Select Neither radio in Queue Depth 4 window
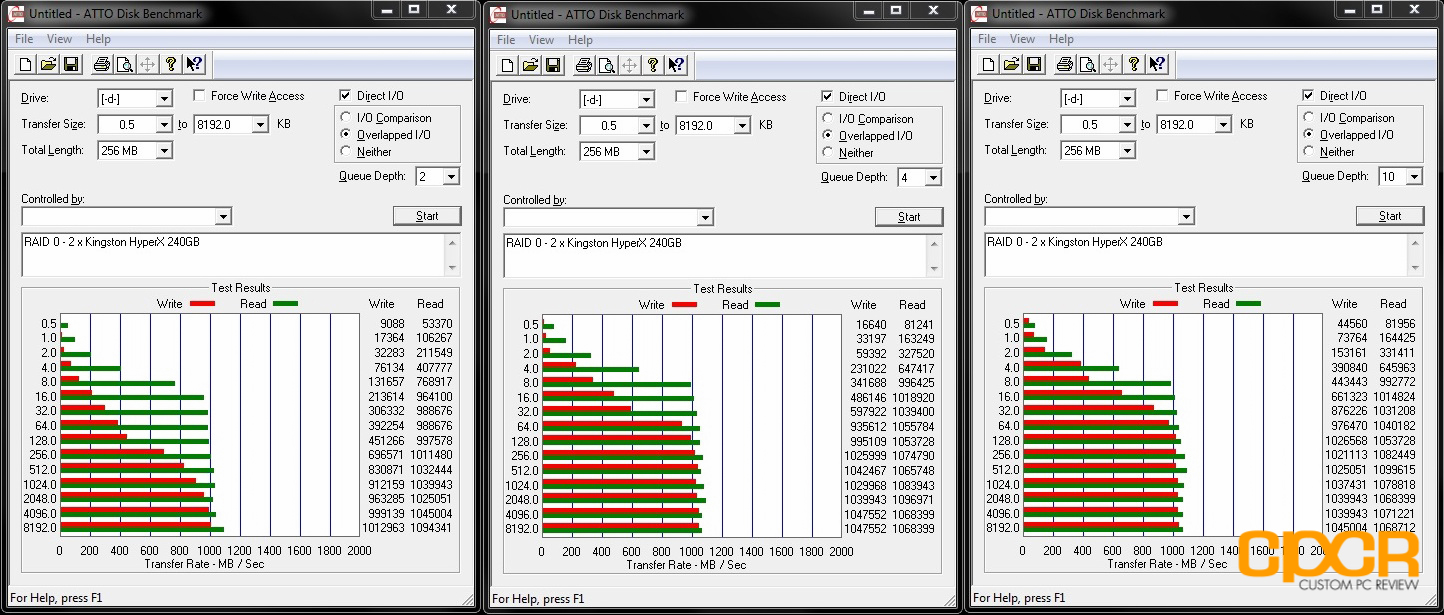 [828, 153]
